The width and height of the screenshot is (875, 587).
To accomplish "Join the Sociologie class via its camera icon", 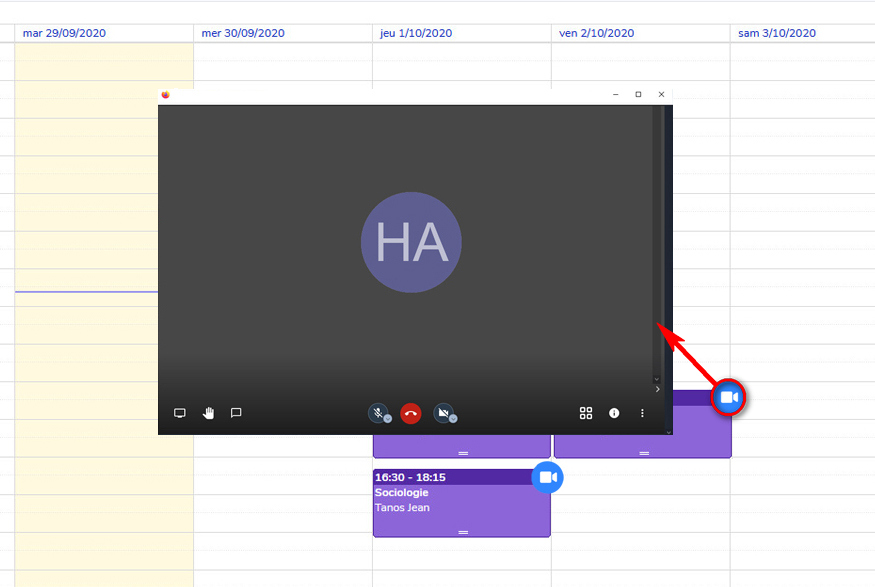I will (x=547, y=478).
